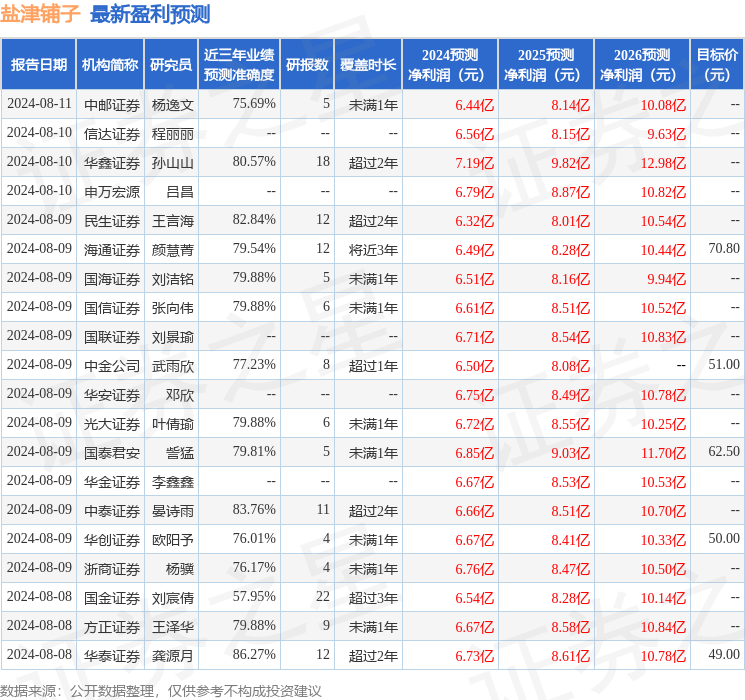Viewport: 745px width, 700px height.
Task: Click researcher name 杨逸文
Action: pos(172,105)
